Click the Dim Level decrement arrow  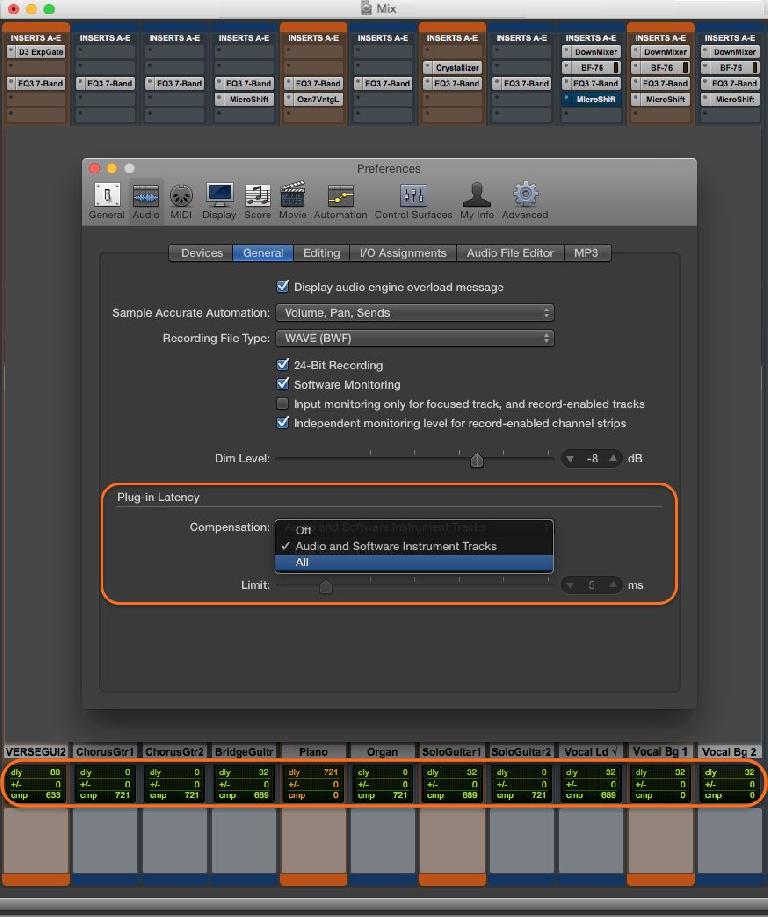[x=570, y=458]
